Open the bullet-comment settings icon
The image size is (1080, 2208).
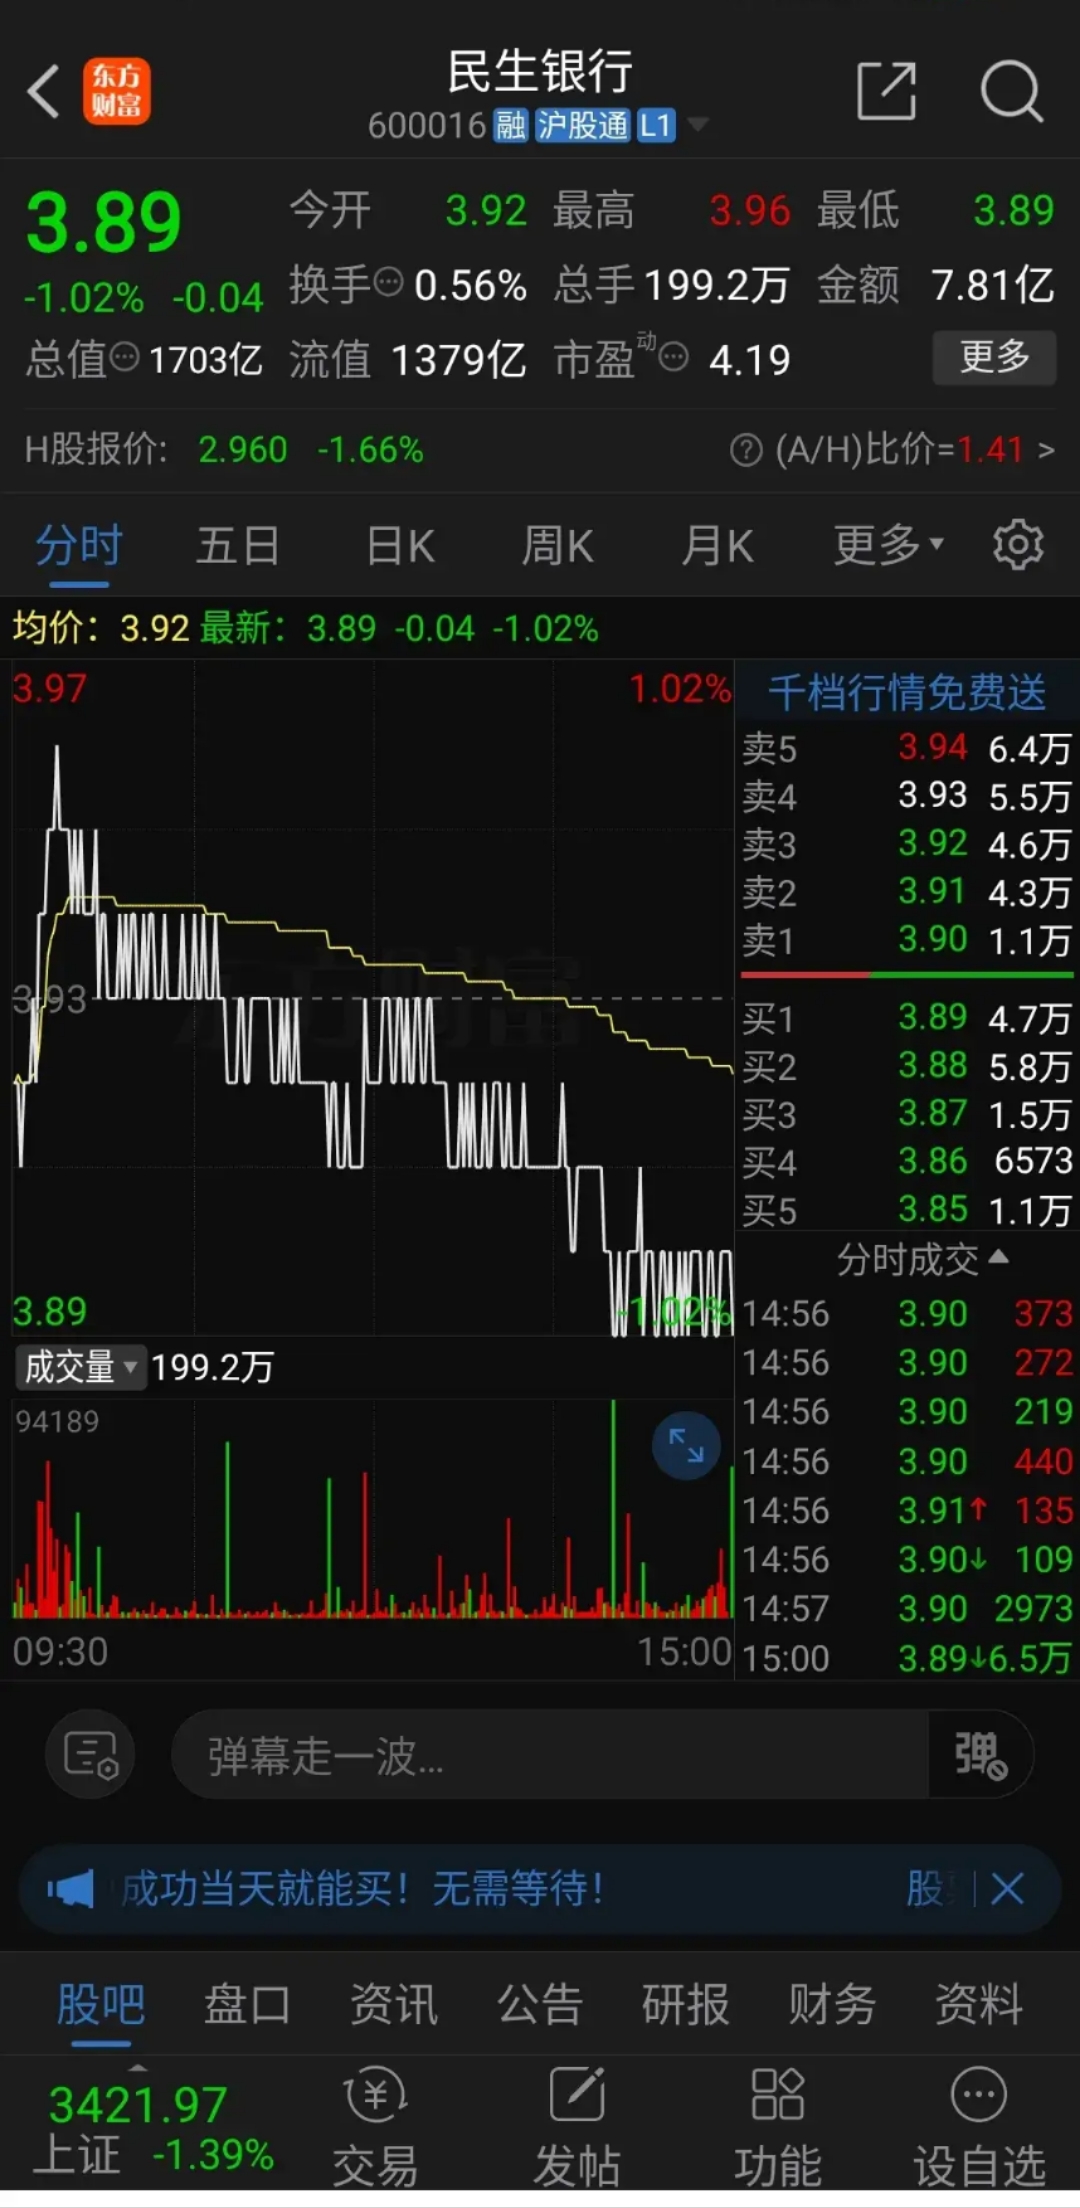pyautogui.click(x=90, y=1754)
